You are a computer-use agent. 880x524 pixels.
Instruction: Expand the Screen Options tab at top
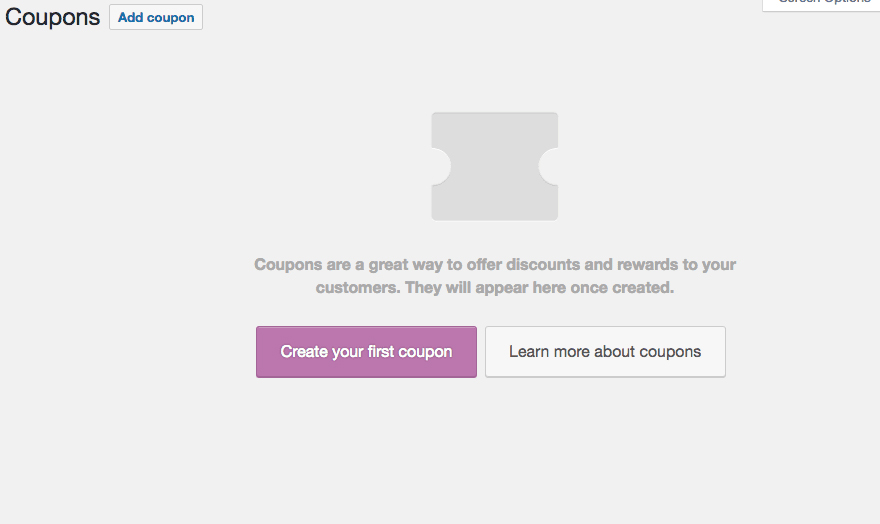[x=821, y=3]
